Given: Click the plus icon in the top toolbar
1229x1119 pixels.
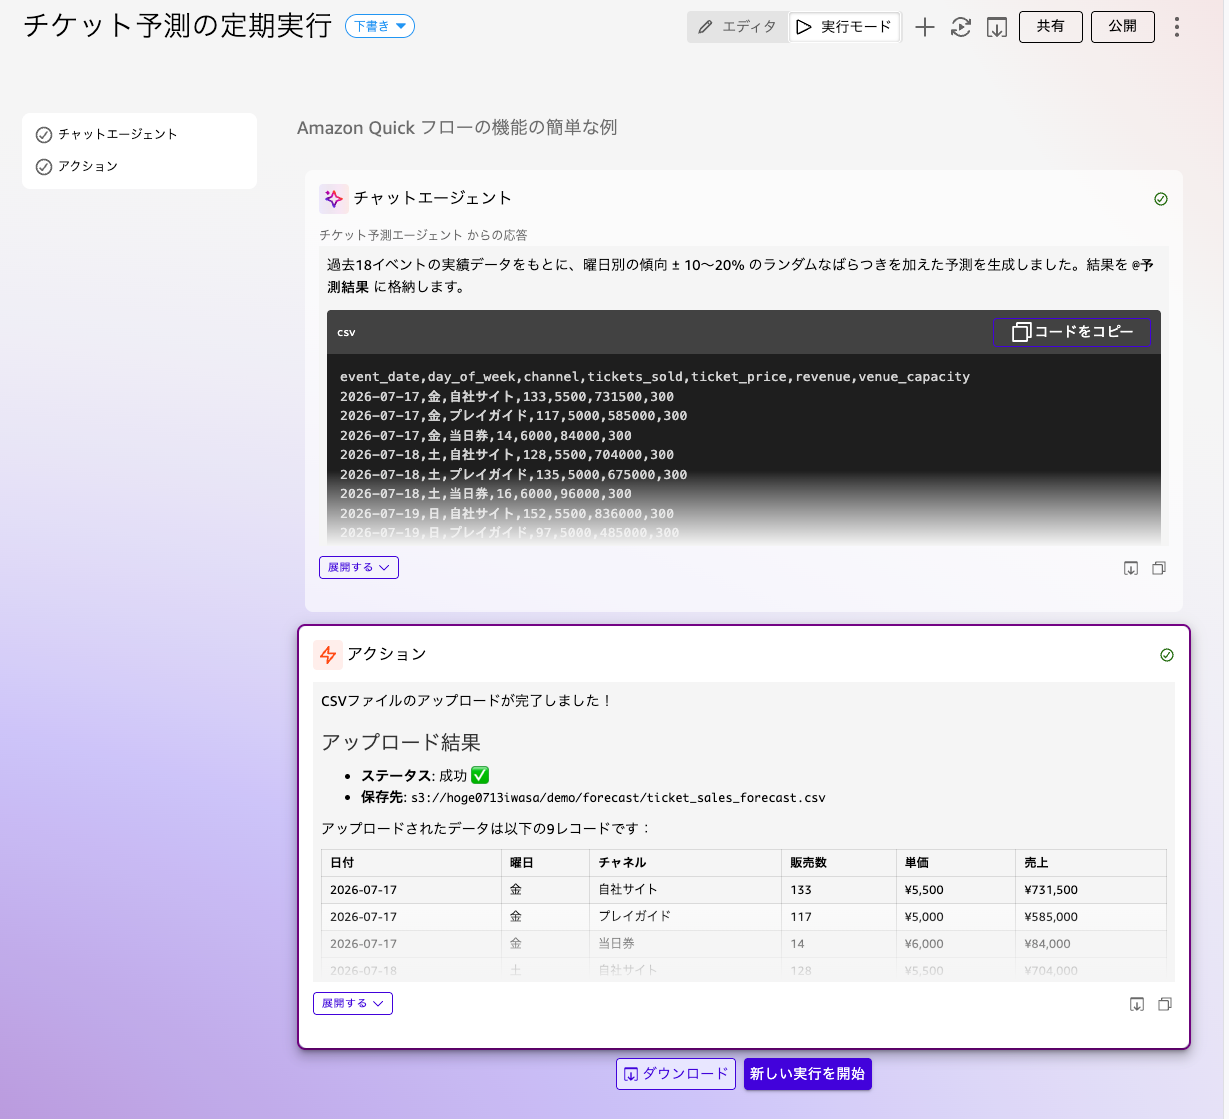Looking at the screenshot, I should point(925,27).
